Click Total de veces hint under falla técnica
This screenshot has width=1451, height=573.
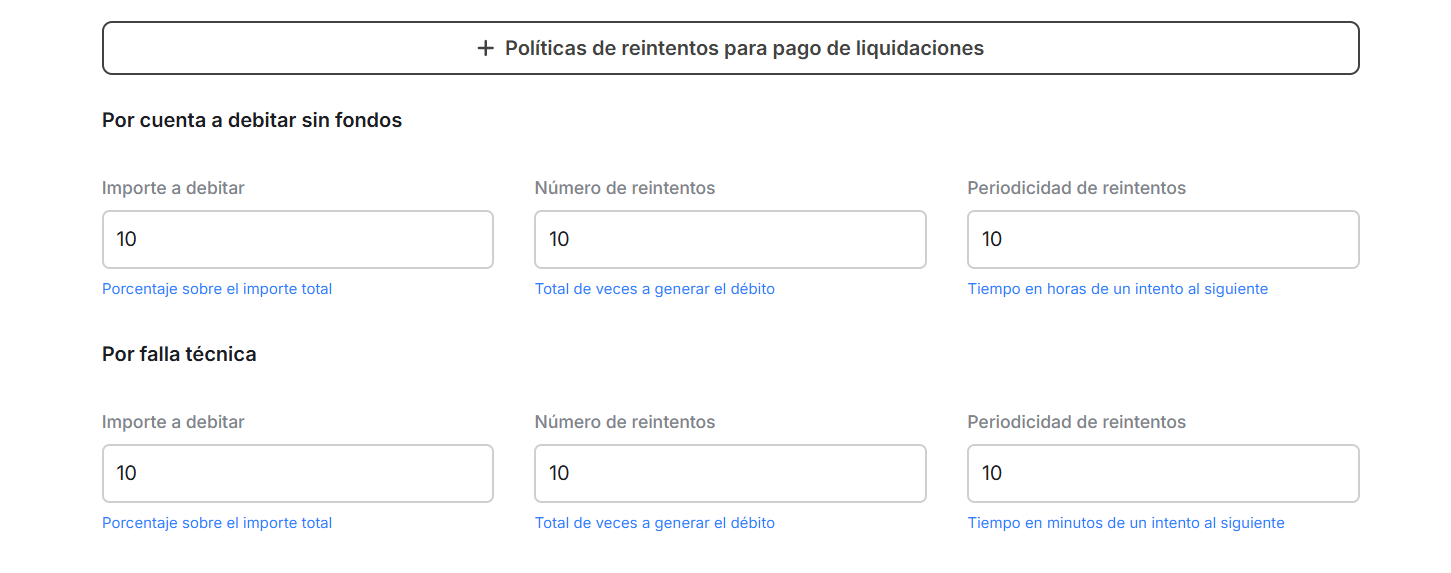654,523
